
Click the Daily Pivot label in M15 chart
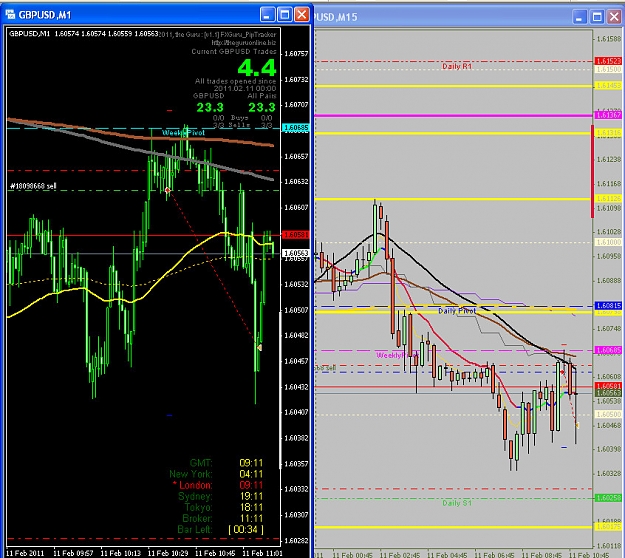pyautogui.click(x=457, y=310)
